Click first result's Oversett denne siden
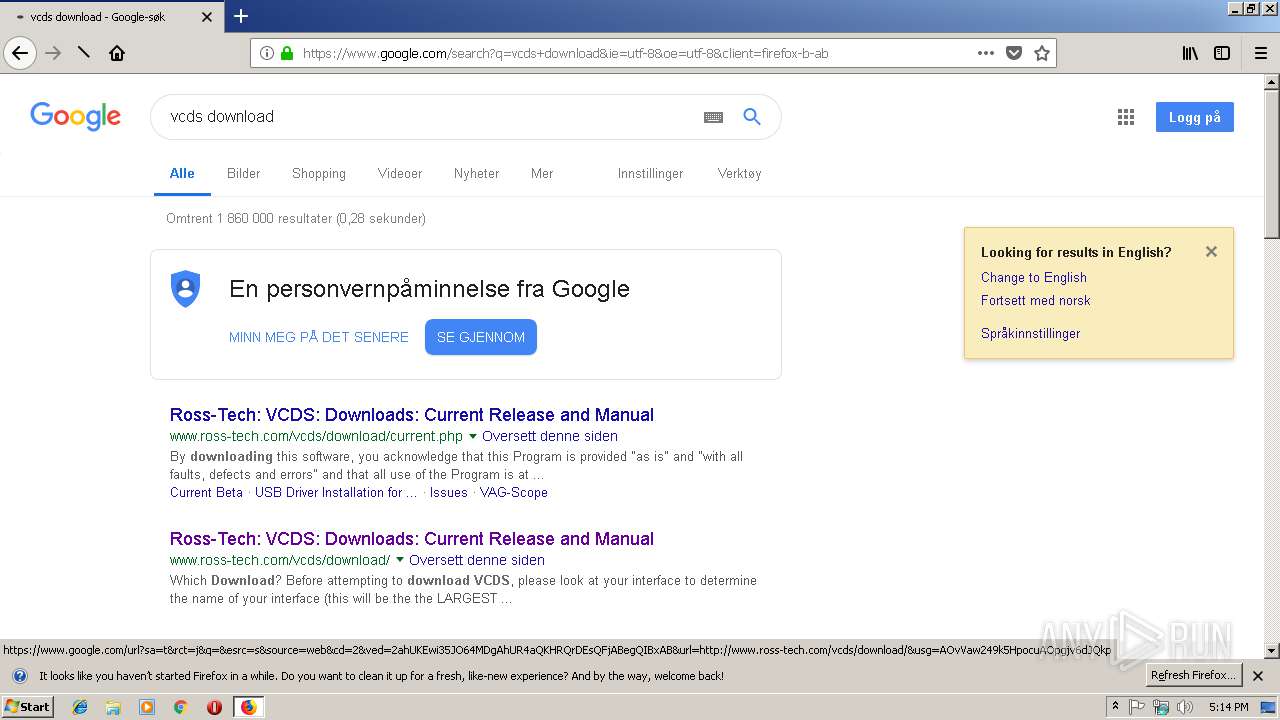Screen dimensions: 1280x720 [550, 436]
